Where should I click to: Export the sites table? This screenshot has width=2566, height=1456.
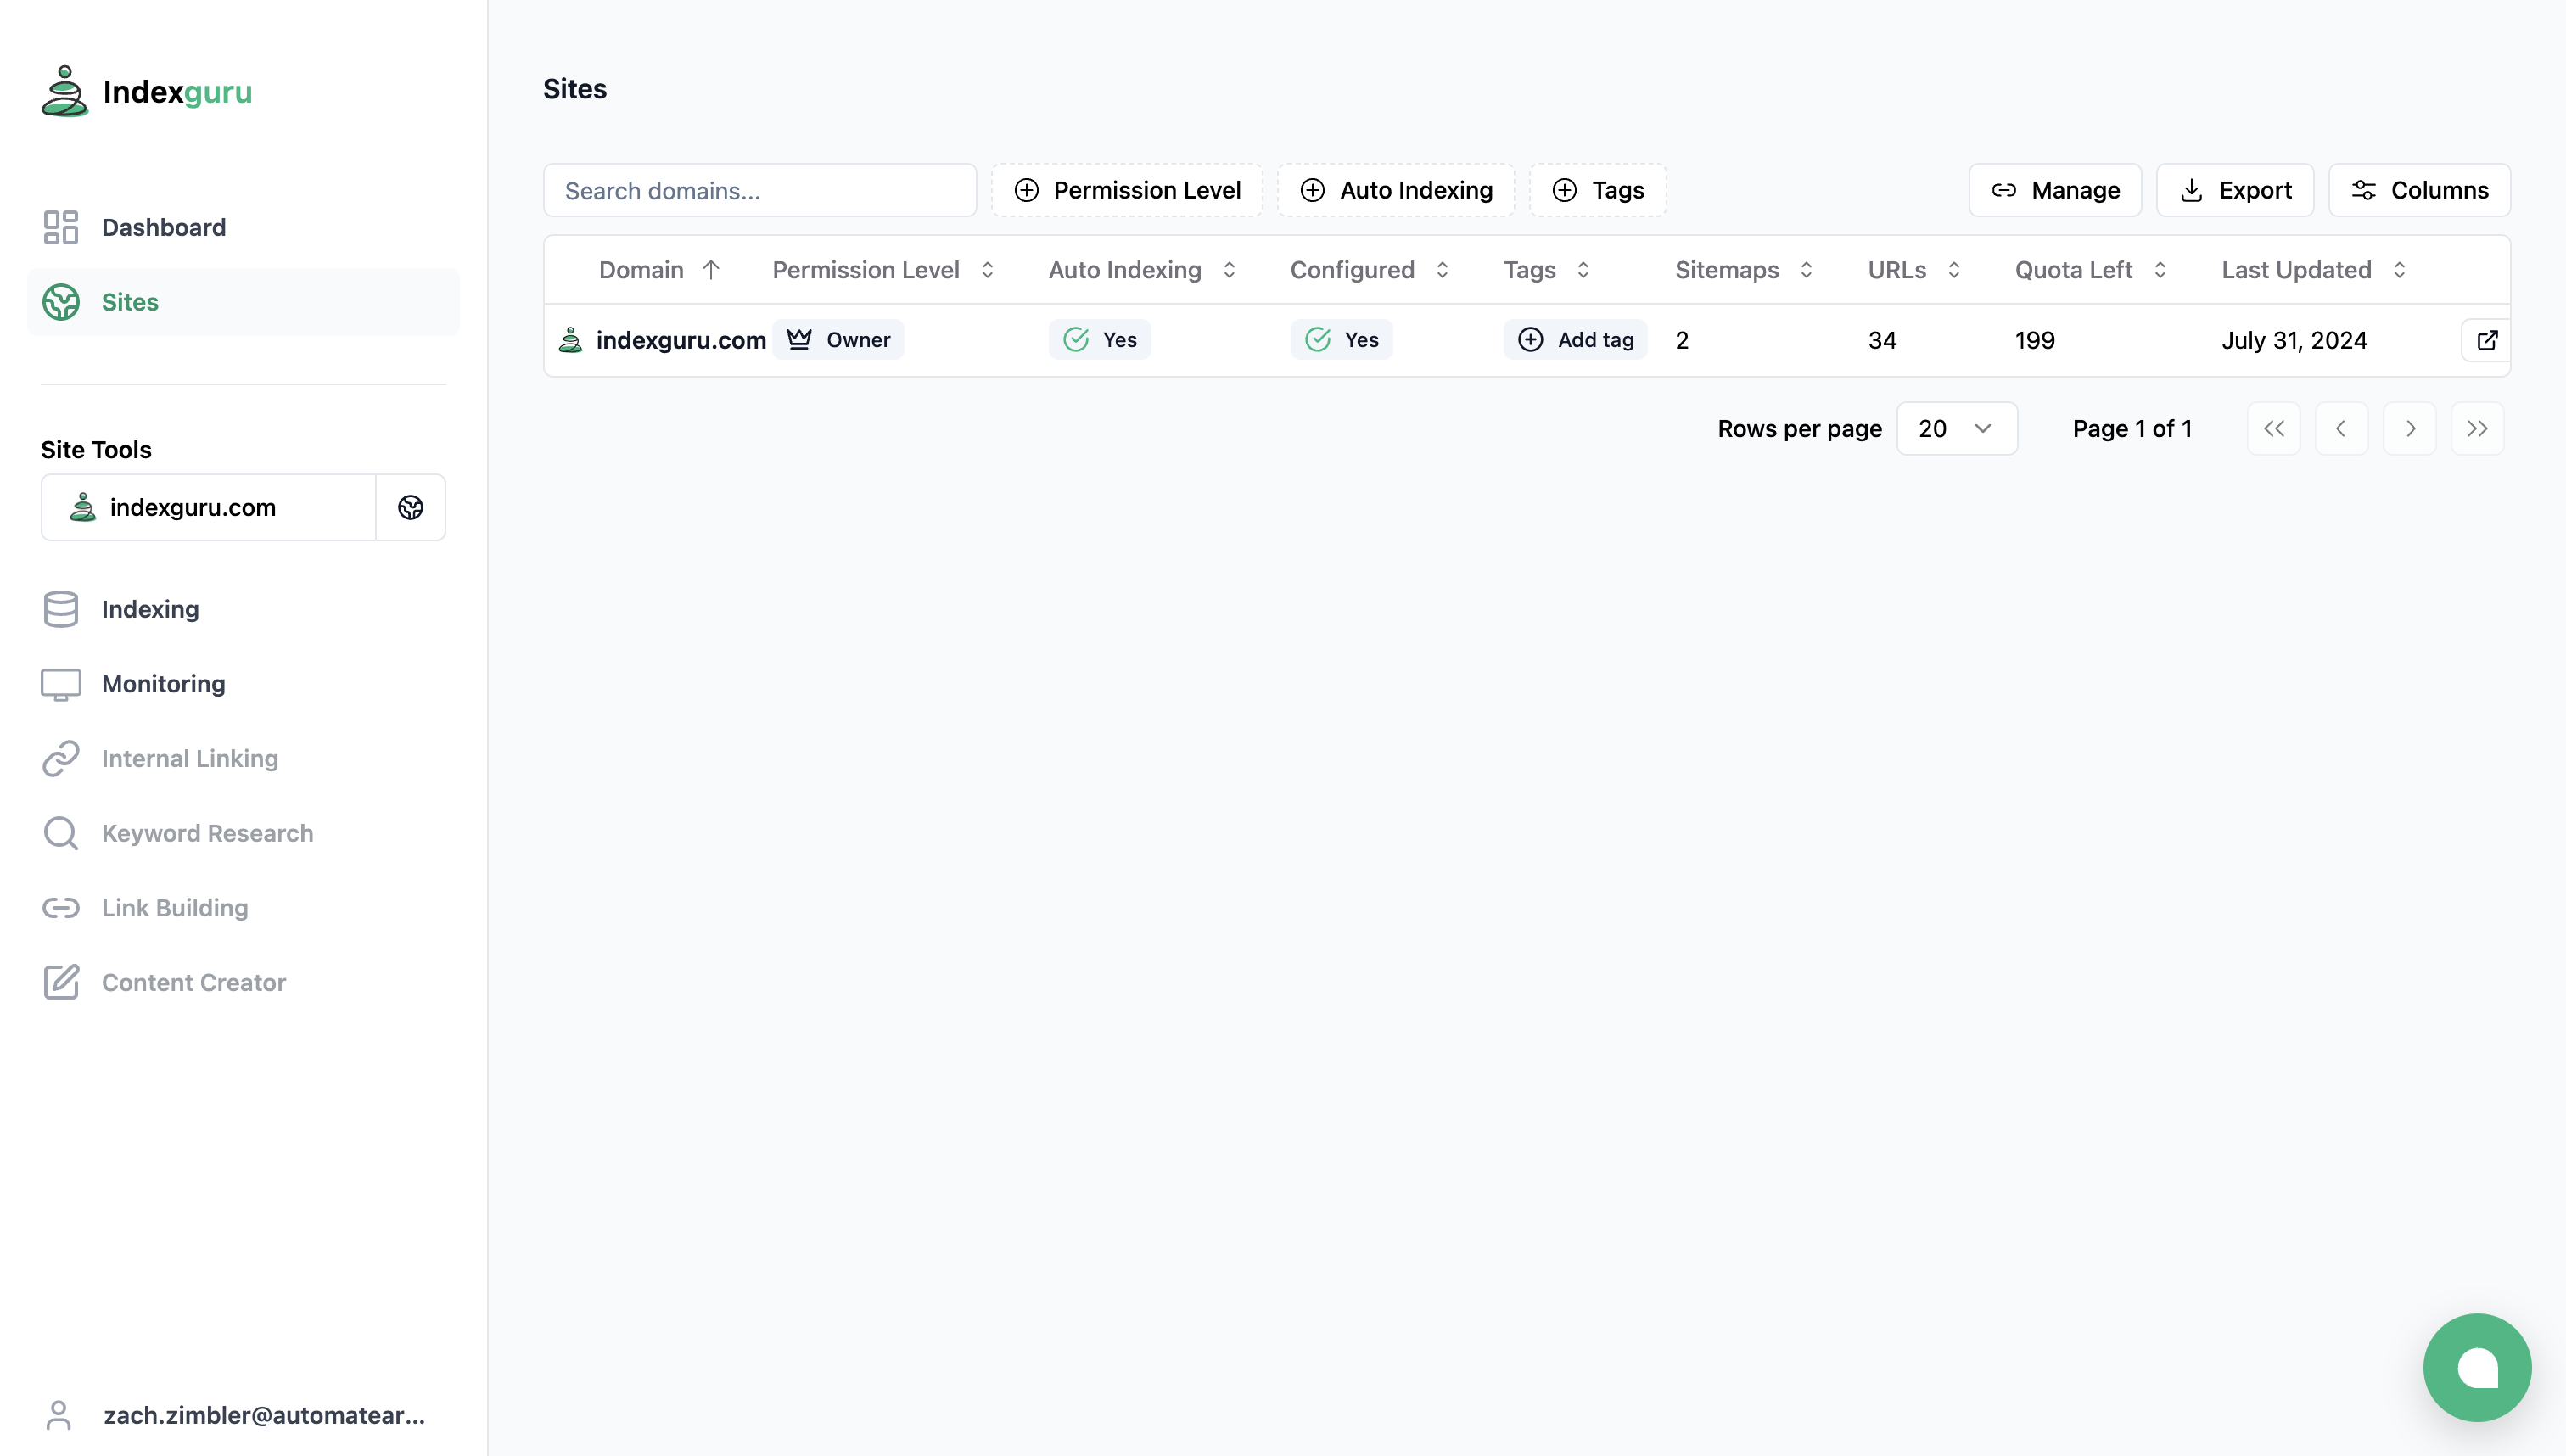pyautogui.click(x=2235, y=190)
